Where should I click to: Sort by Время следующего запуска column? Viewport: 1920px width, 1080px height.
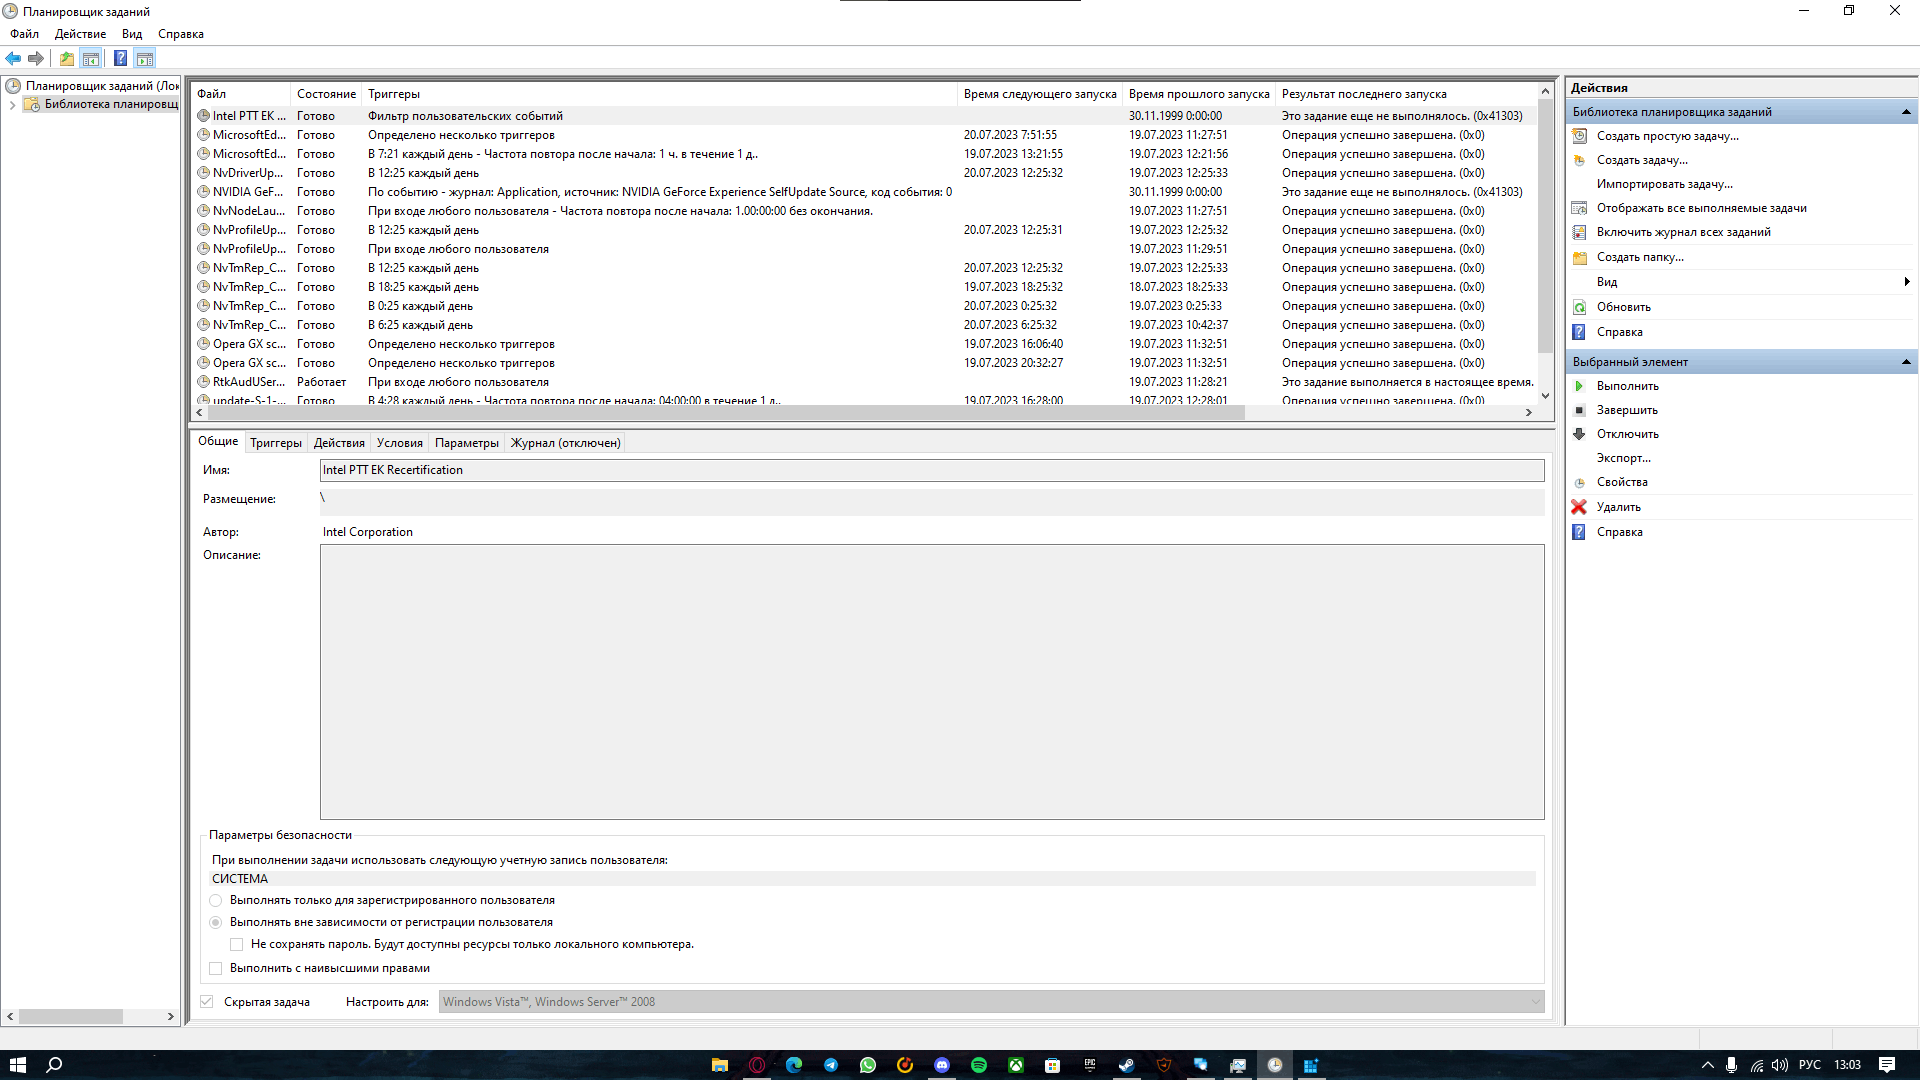point(1040,94)
